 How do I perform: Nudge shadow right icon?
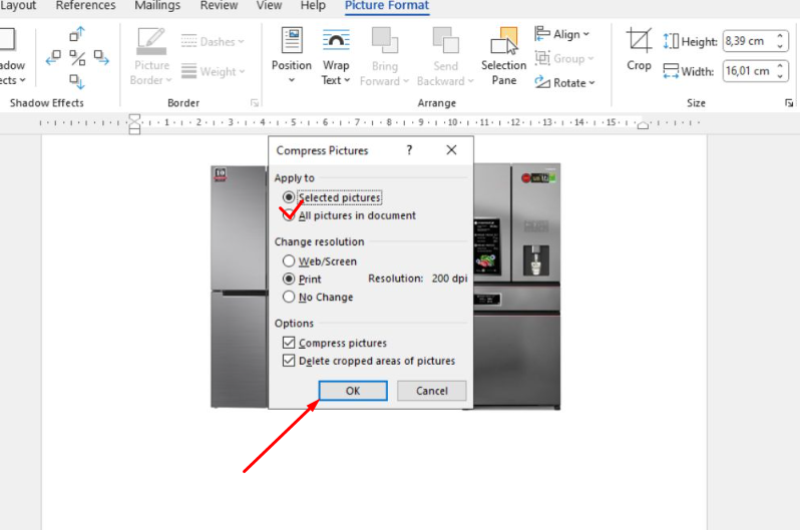tap(101, 58)
